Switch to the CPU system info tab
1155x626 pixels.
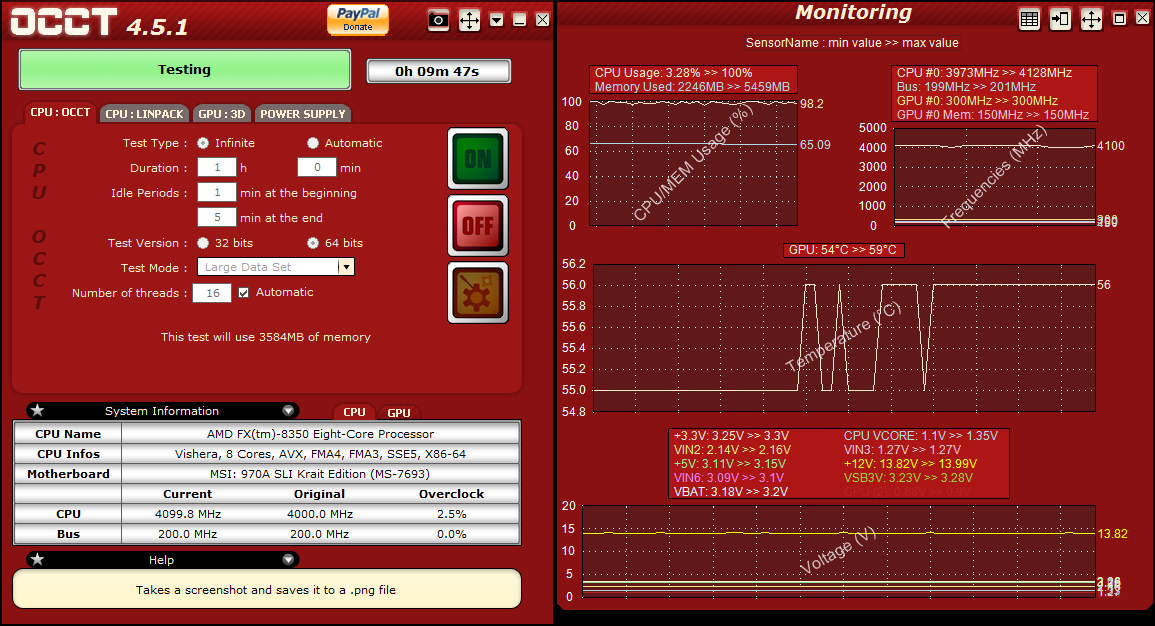354,412
